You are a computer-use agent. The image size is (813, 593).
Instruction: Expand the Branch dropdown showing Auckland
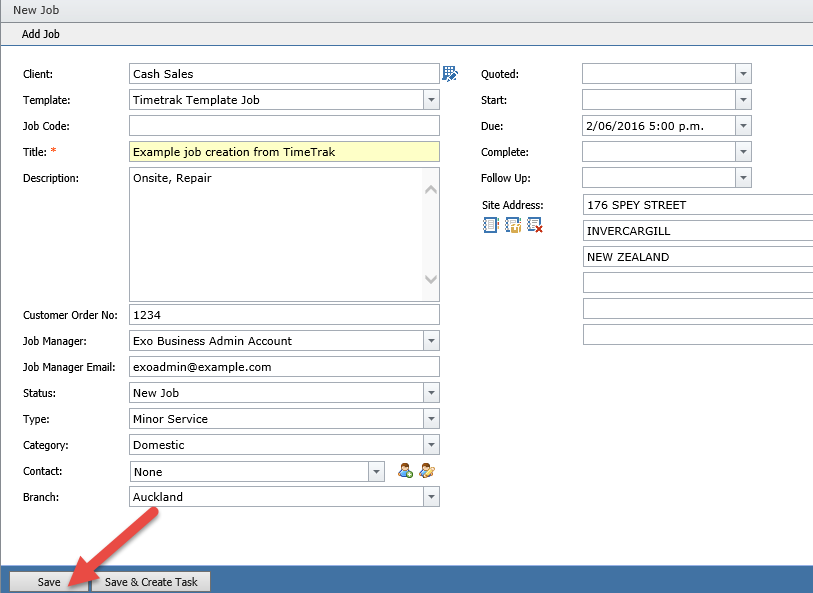pos(431,497)
